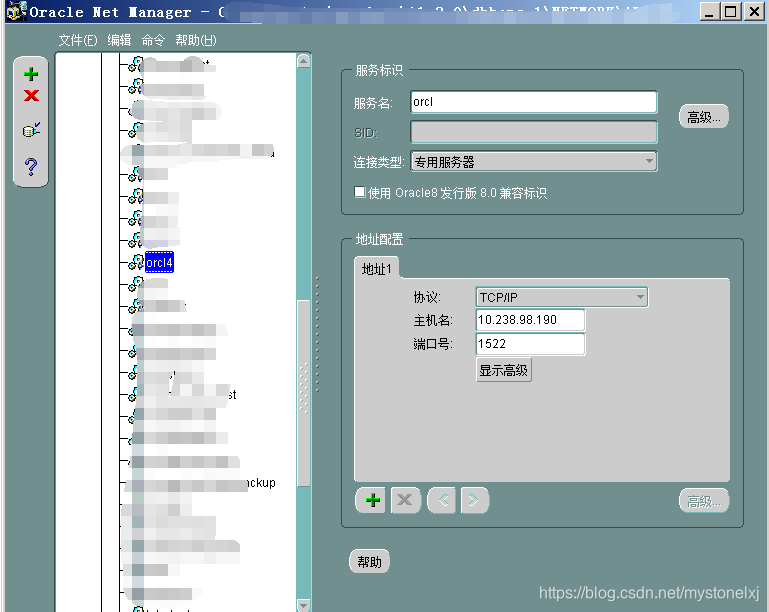This screenshot has width=769, height=612.
Task: Open the blue question mark help icon
Action: (31, 167)
